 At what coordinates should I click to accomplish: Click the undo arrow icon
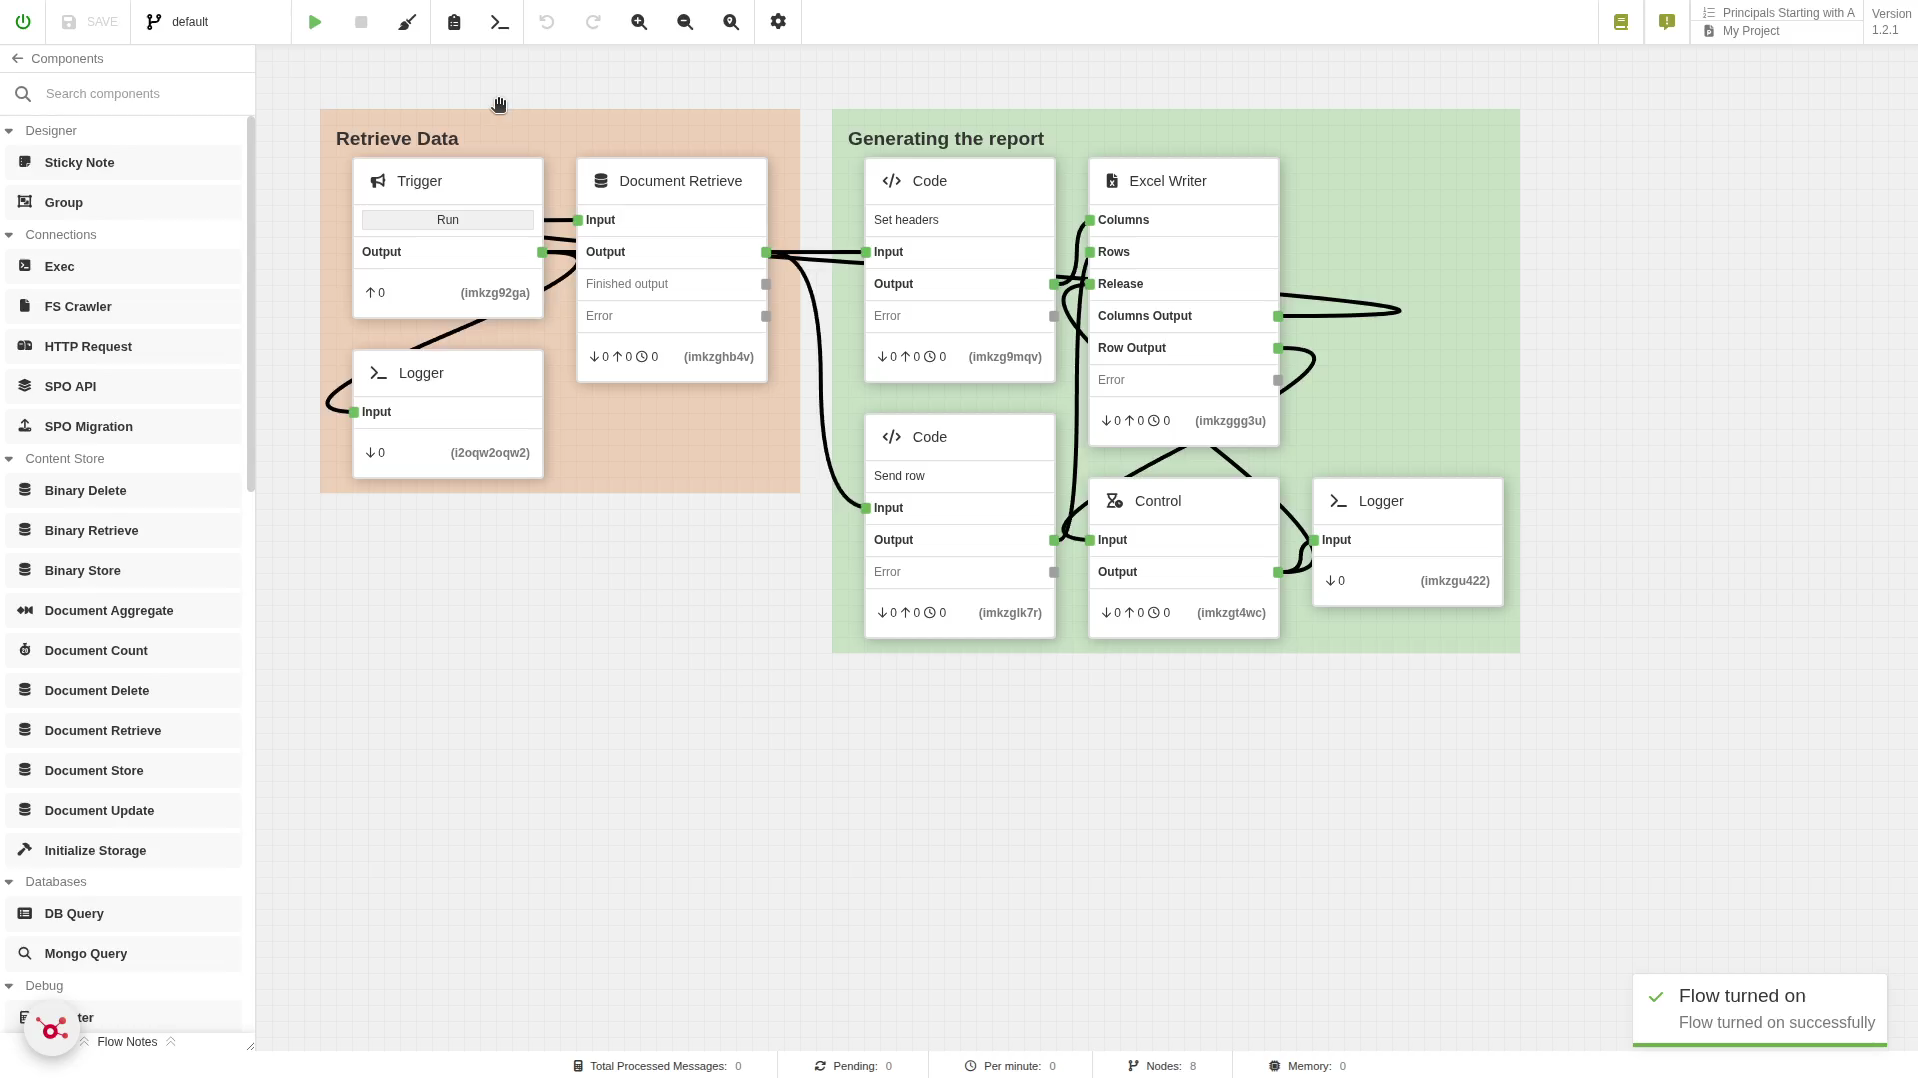[x=546, y=22]
